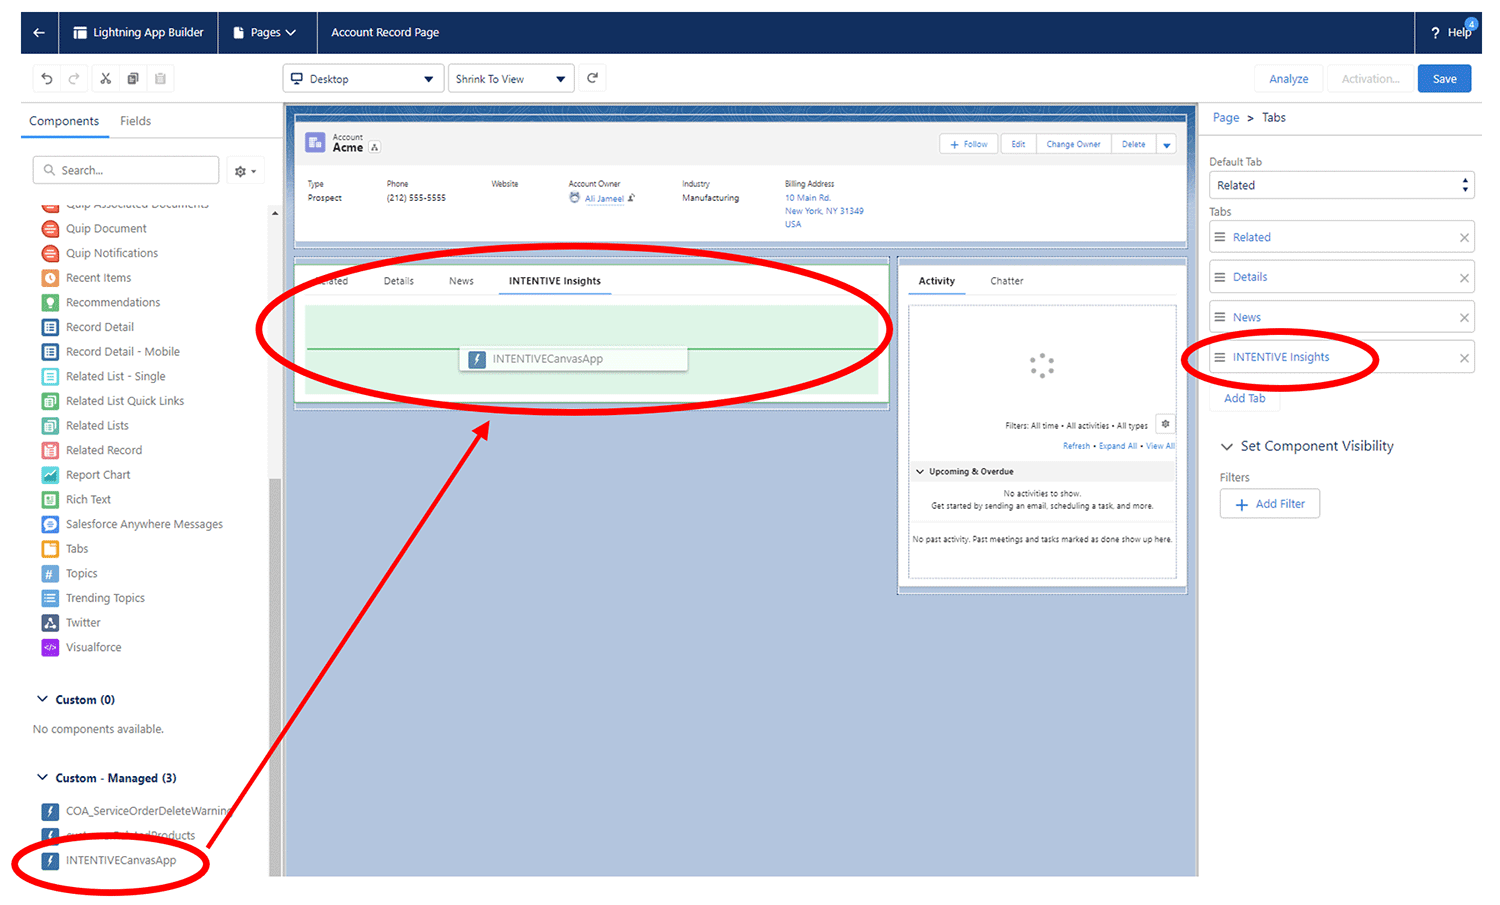Image resolution: width=1500 pixels, height=905 pixels.
Task: Click the redo icon
Action: click(x=74, y=78)
